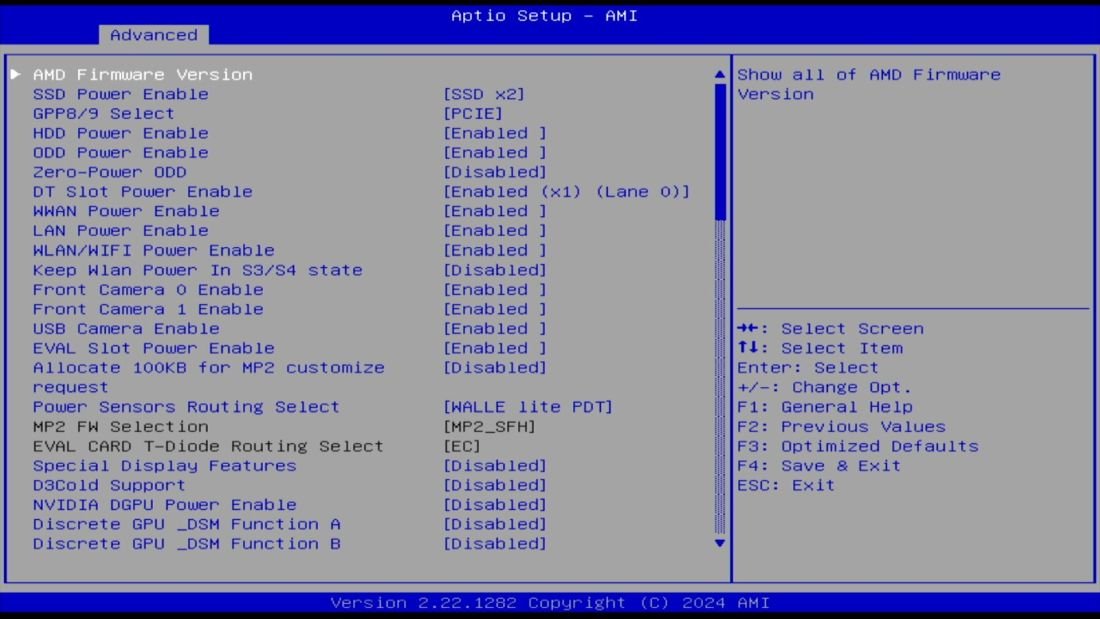Toggle Front Camera 0 Enable value
This screenshot has width=1100, height=619.
(x=494, y=290)
